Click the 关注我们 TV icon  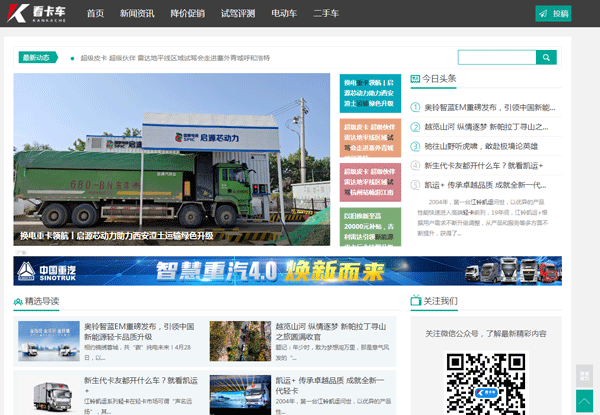(416, 301)
